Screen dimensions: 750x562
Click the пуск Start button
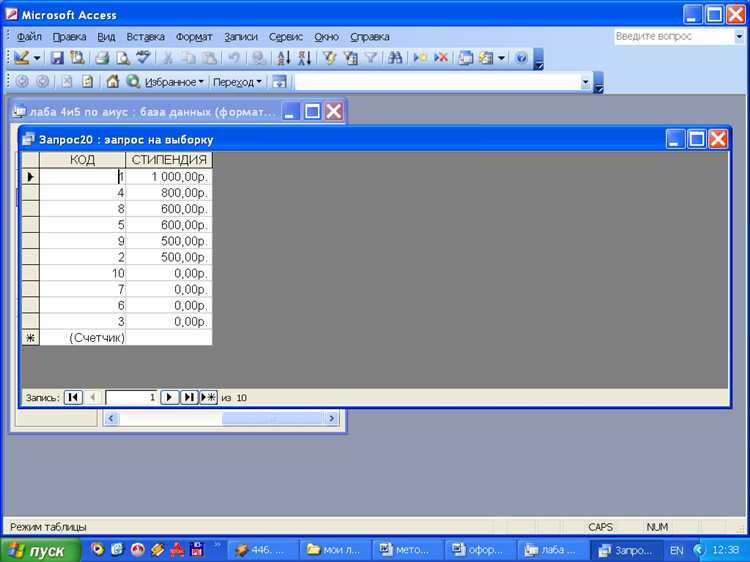point(37,550)
